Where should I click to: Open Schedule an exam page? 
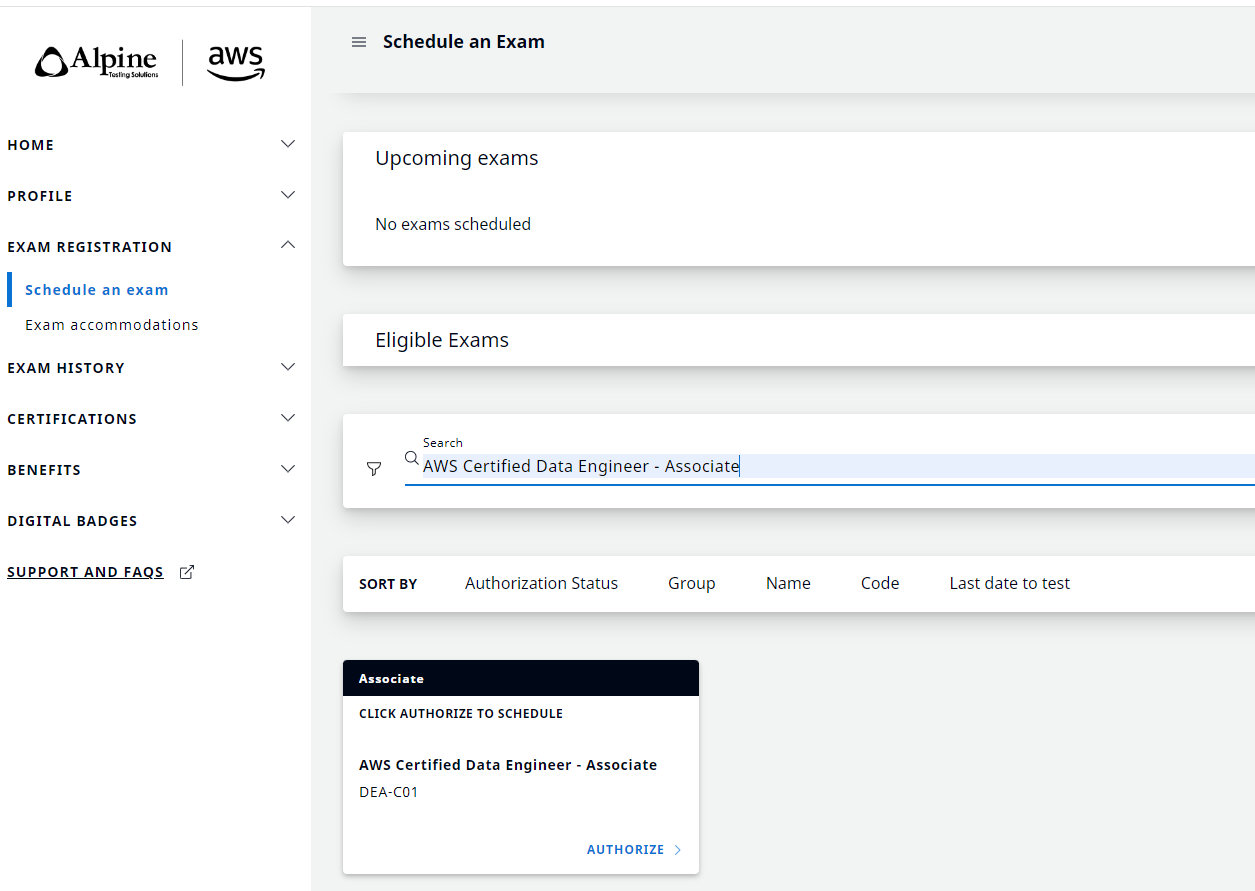97,290
